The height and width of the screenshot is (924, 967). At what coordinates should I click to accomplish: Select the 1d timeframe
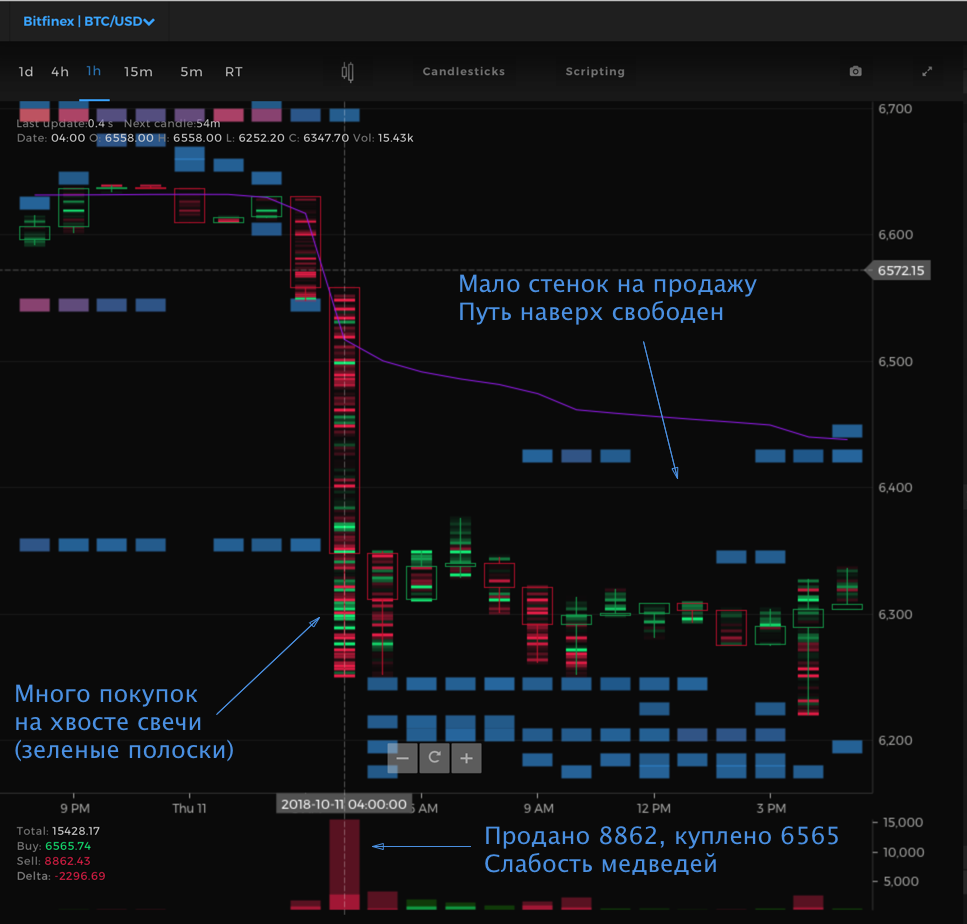click(26, 72)
